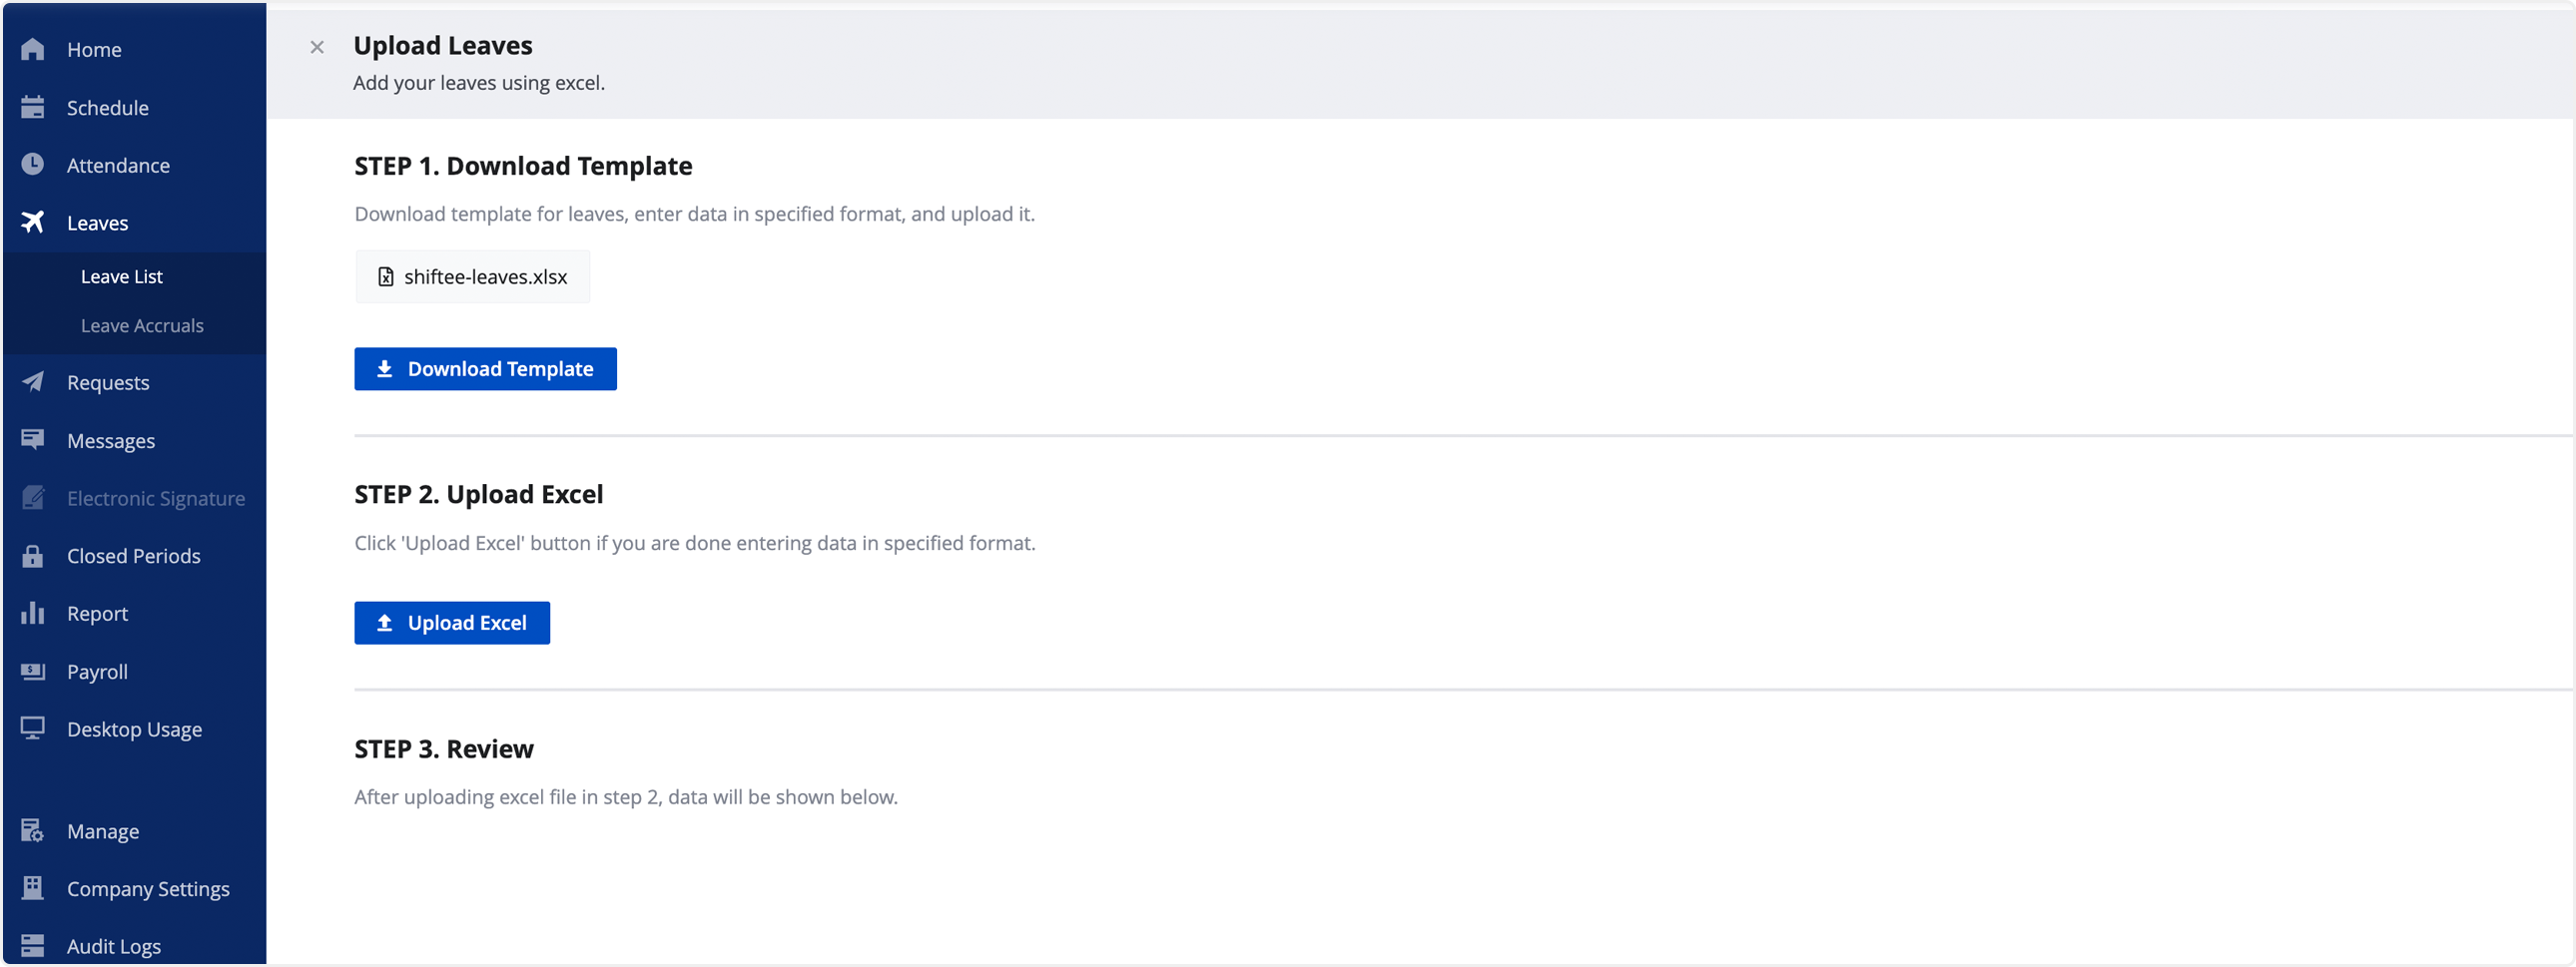This screenshot has width=2576, height=967.
Task: Open the Leave Accruals submenu item
Action: coord(142,325)
